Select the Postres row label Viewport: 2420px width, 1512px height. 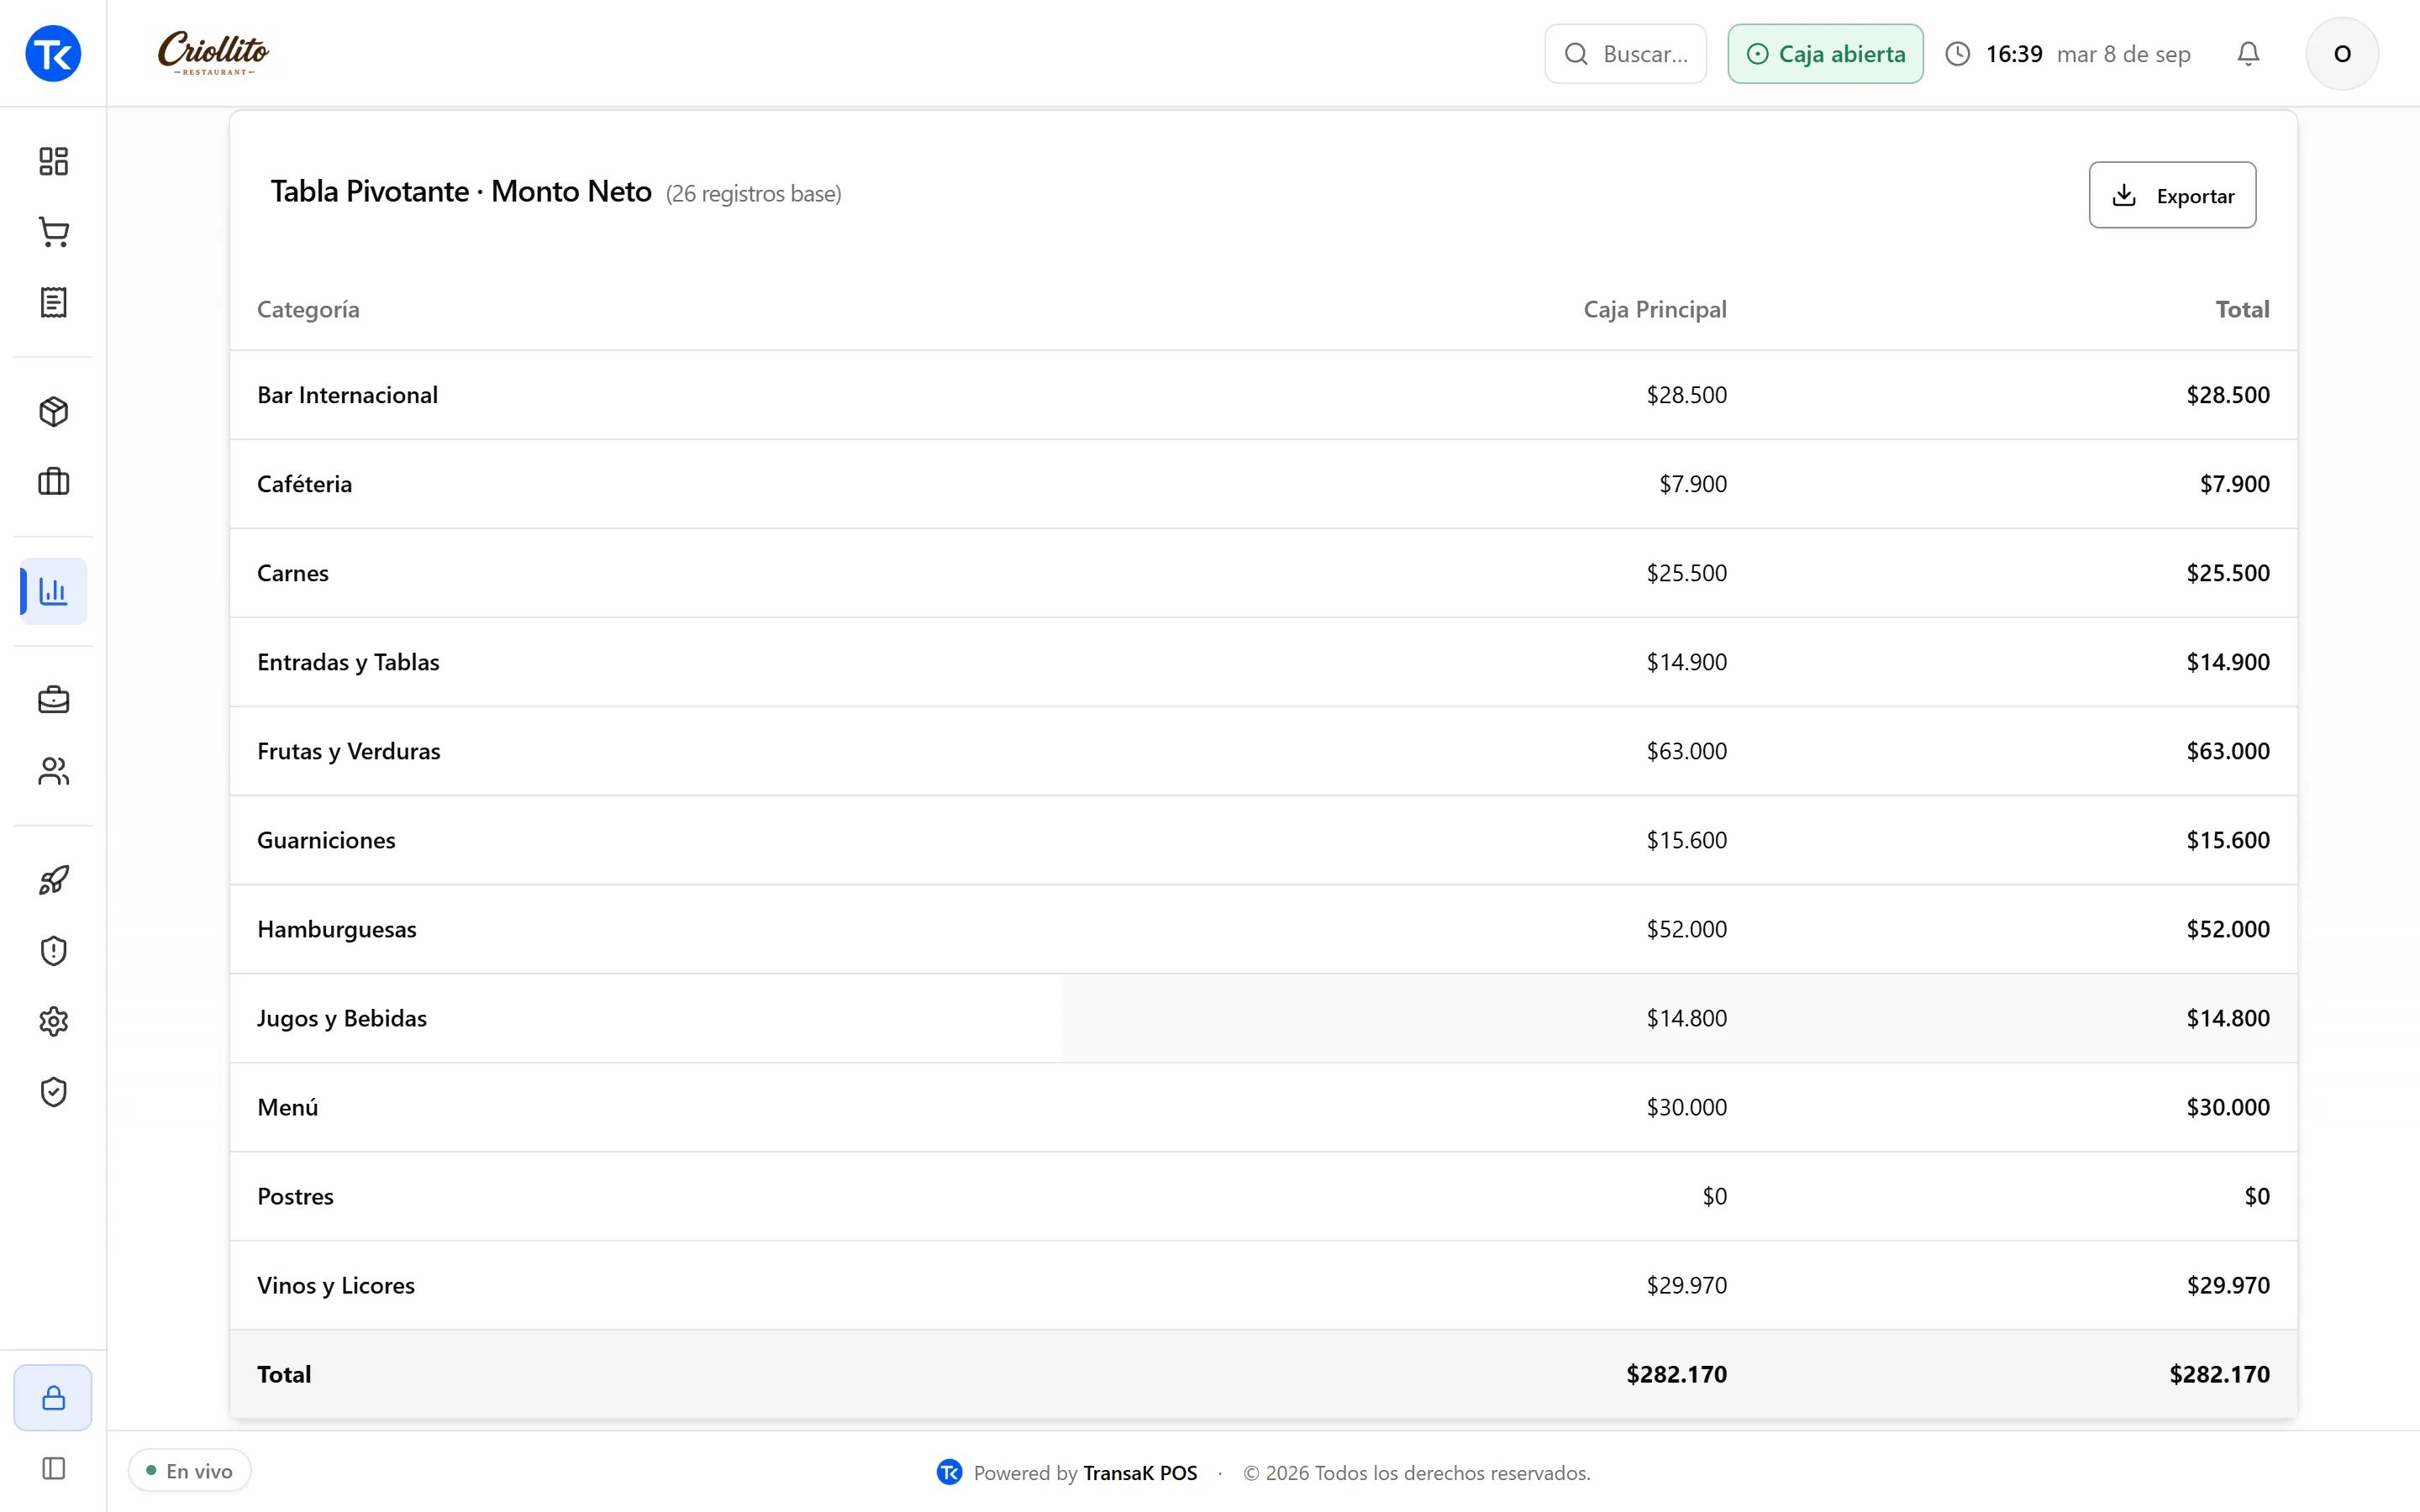pyautogui.click(x=295, y=1196)
